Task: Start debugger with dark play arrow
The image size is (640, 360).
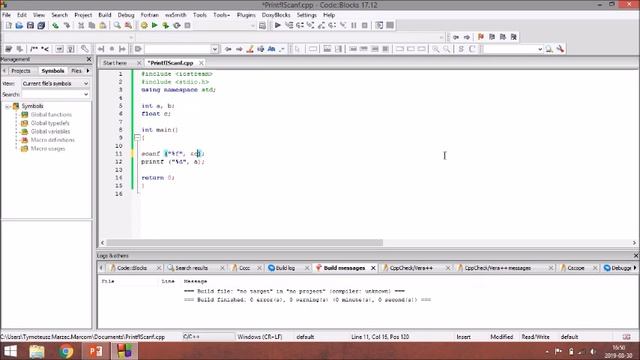Action: pos(278,25)
